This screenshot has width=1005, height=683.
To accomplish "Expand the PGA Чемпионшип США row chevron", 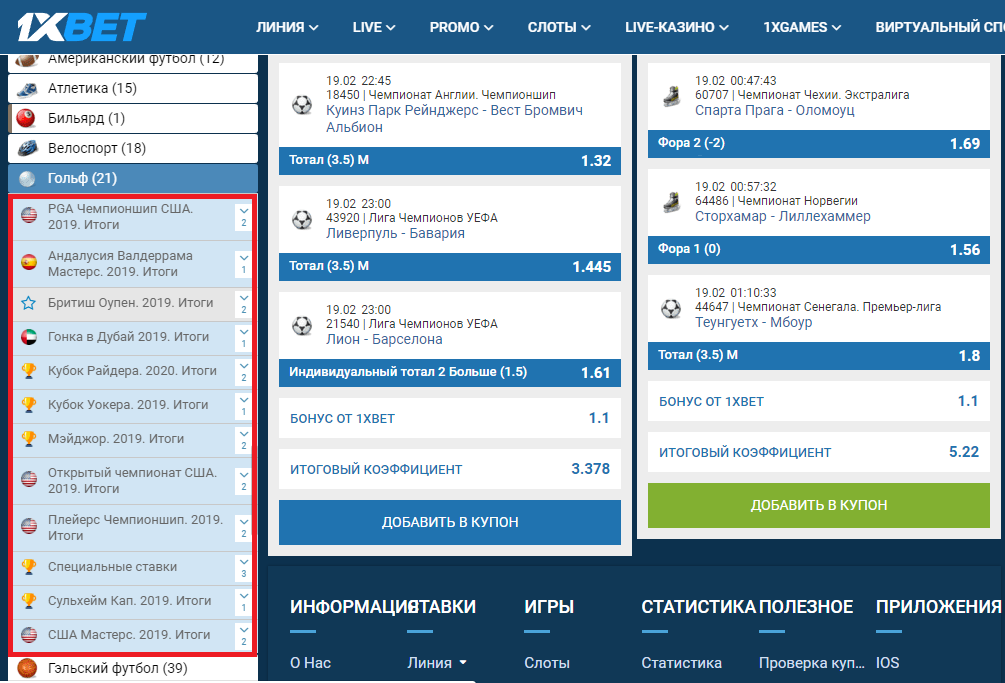I will pos(244,217).
